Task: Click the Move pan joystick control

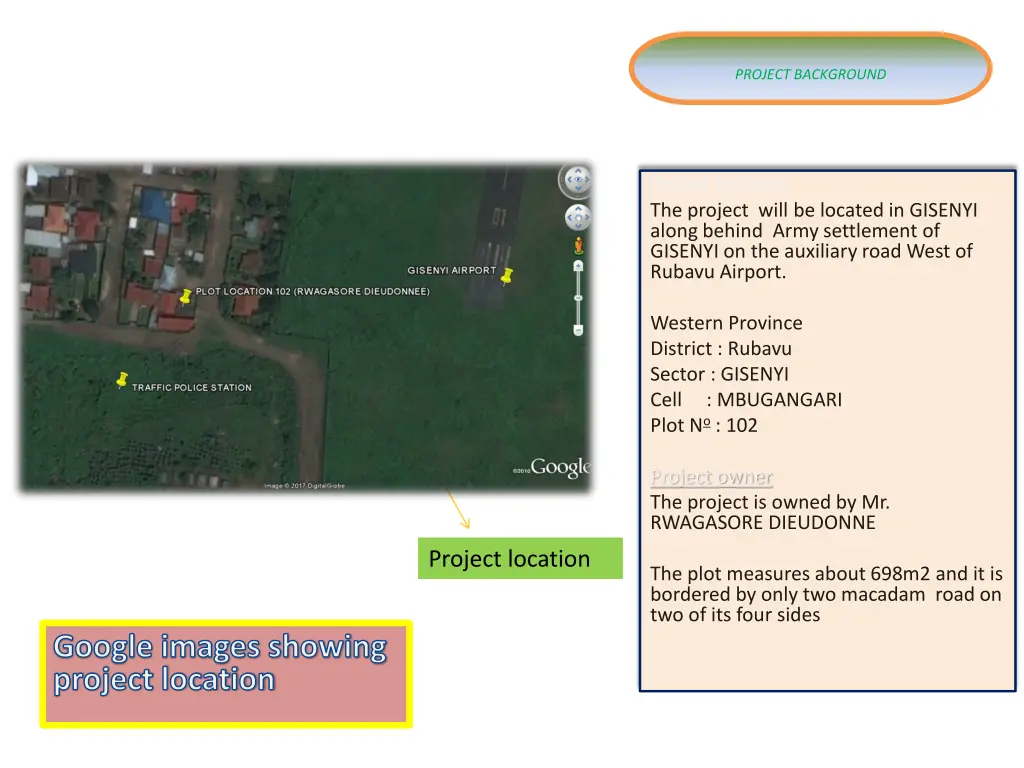Action: [x=577, y=217]
